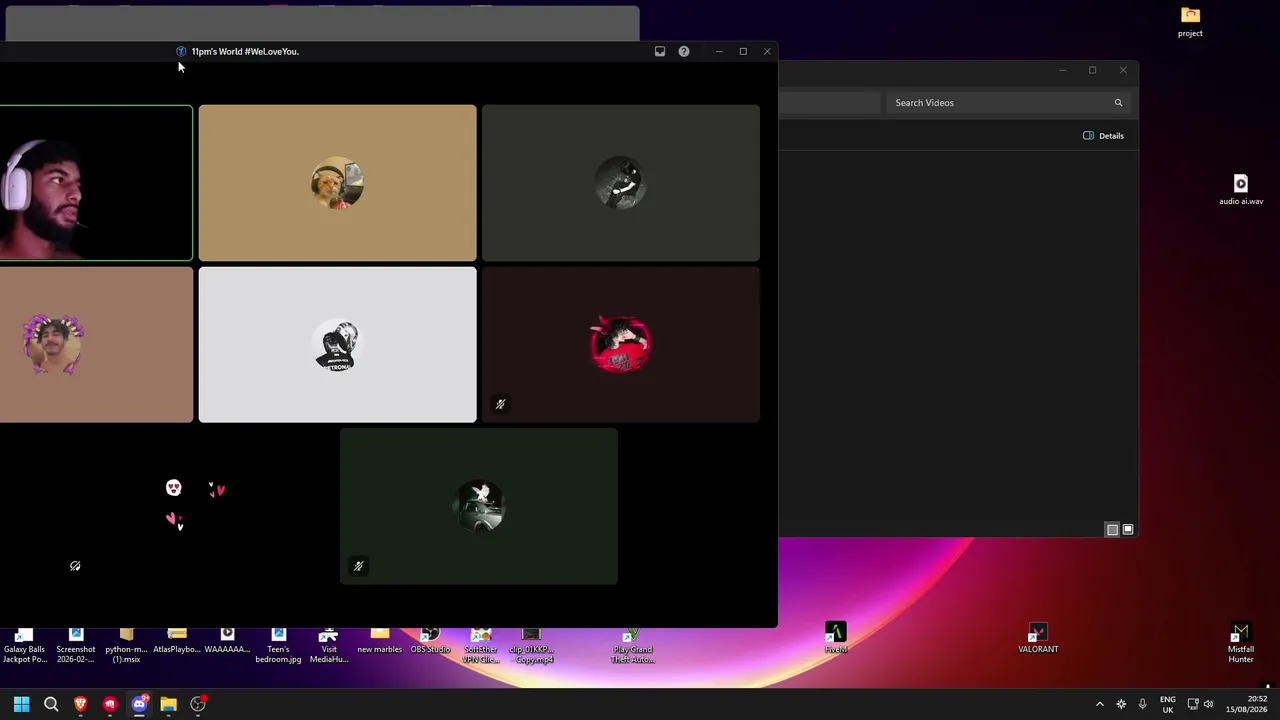This screenshot has height=720, width=1280.
Task: Open the SoftEther VPN Client desktop shortcut
Action: pos(481,646)
